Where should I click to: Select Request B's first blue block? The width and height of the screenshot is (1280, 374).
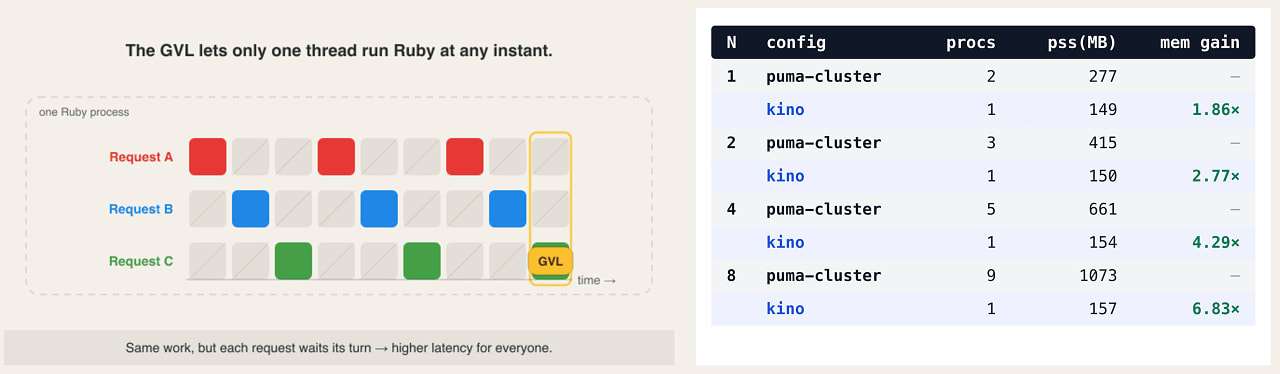pyautogui.click(x=251, y=209)
